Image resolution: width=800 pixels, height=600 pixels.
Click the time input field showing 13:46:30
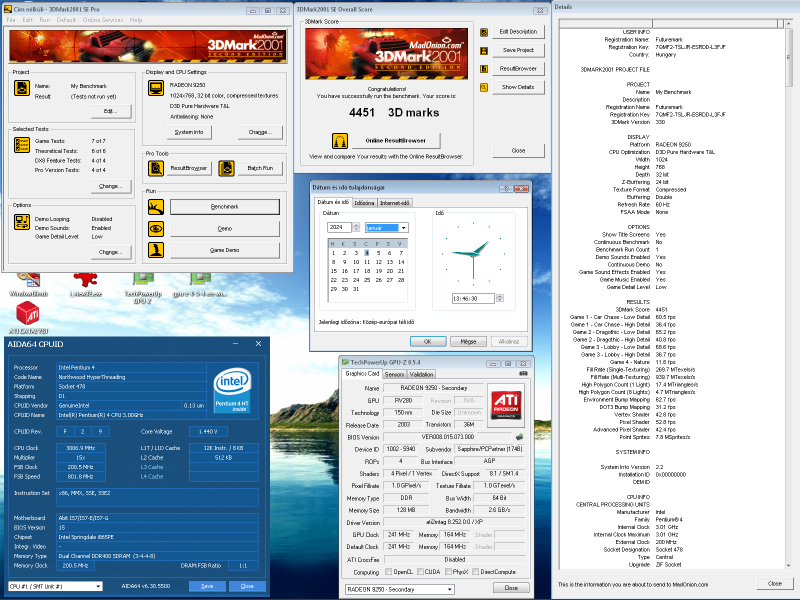472,298
